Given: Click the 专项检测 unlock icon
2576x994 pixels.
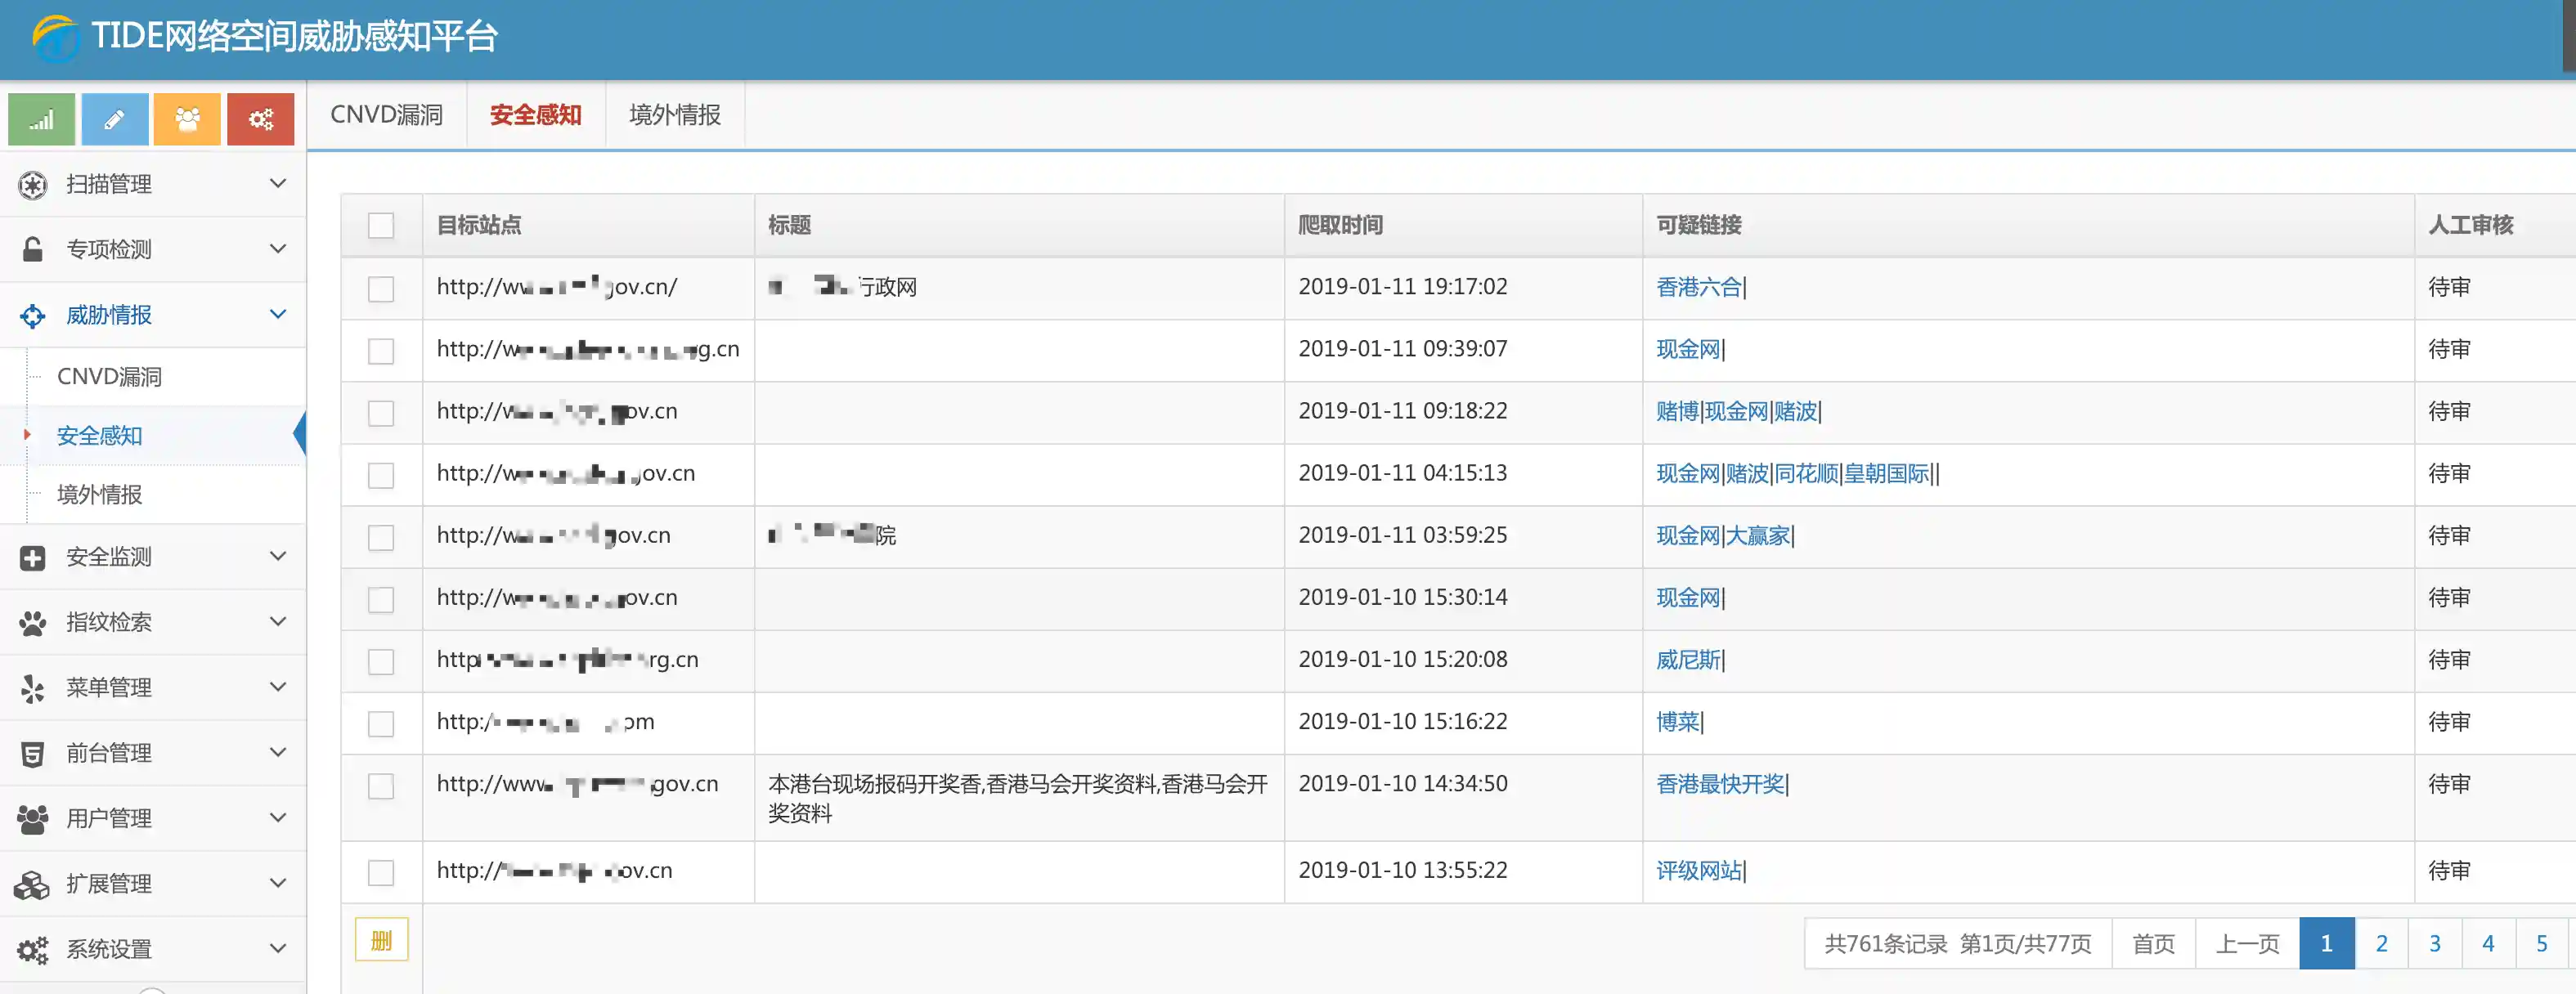Looking at the screenshot, I should click(x=33, y=250).
